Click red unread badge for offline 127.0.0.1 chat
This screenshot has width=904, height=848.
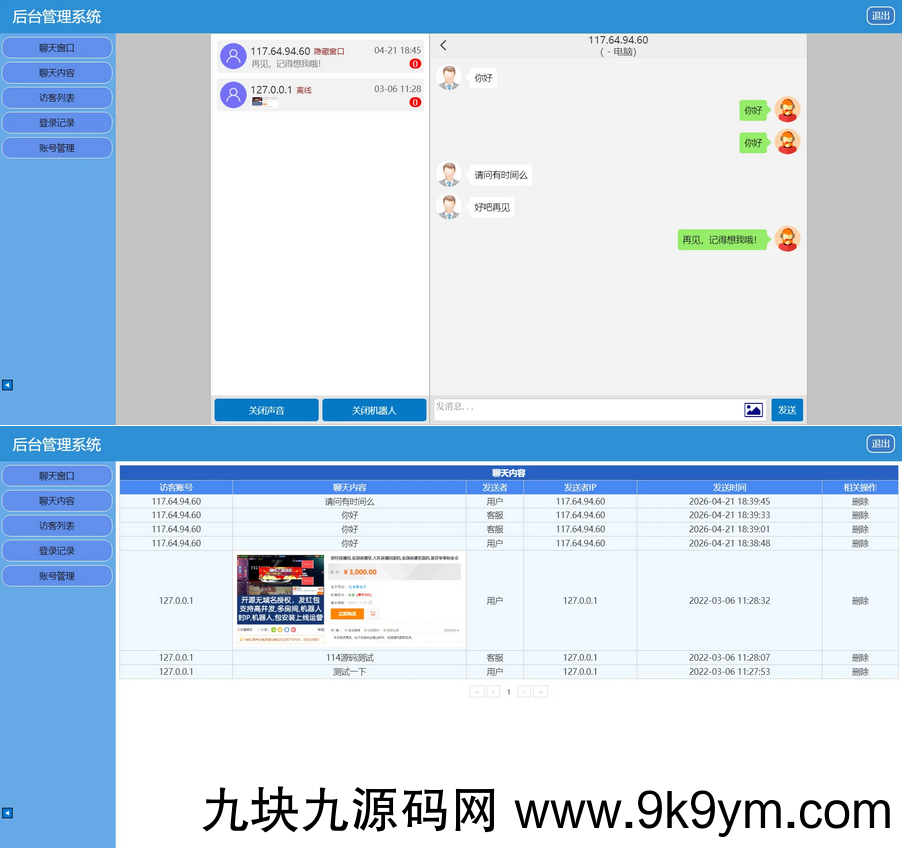tap(415, 102)
